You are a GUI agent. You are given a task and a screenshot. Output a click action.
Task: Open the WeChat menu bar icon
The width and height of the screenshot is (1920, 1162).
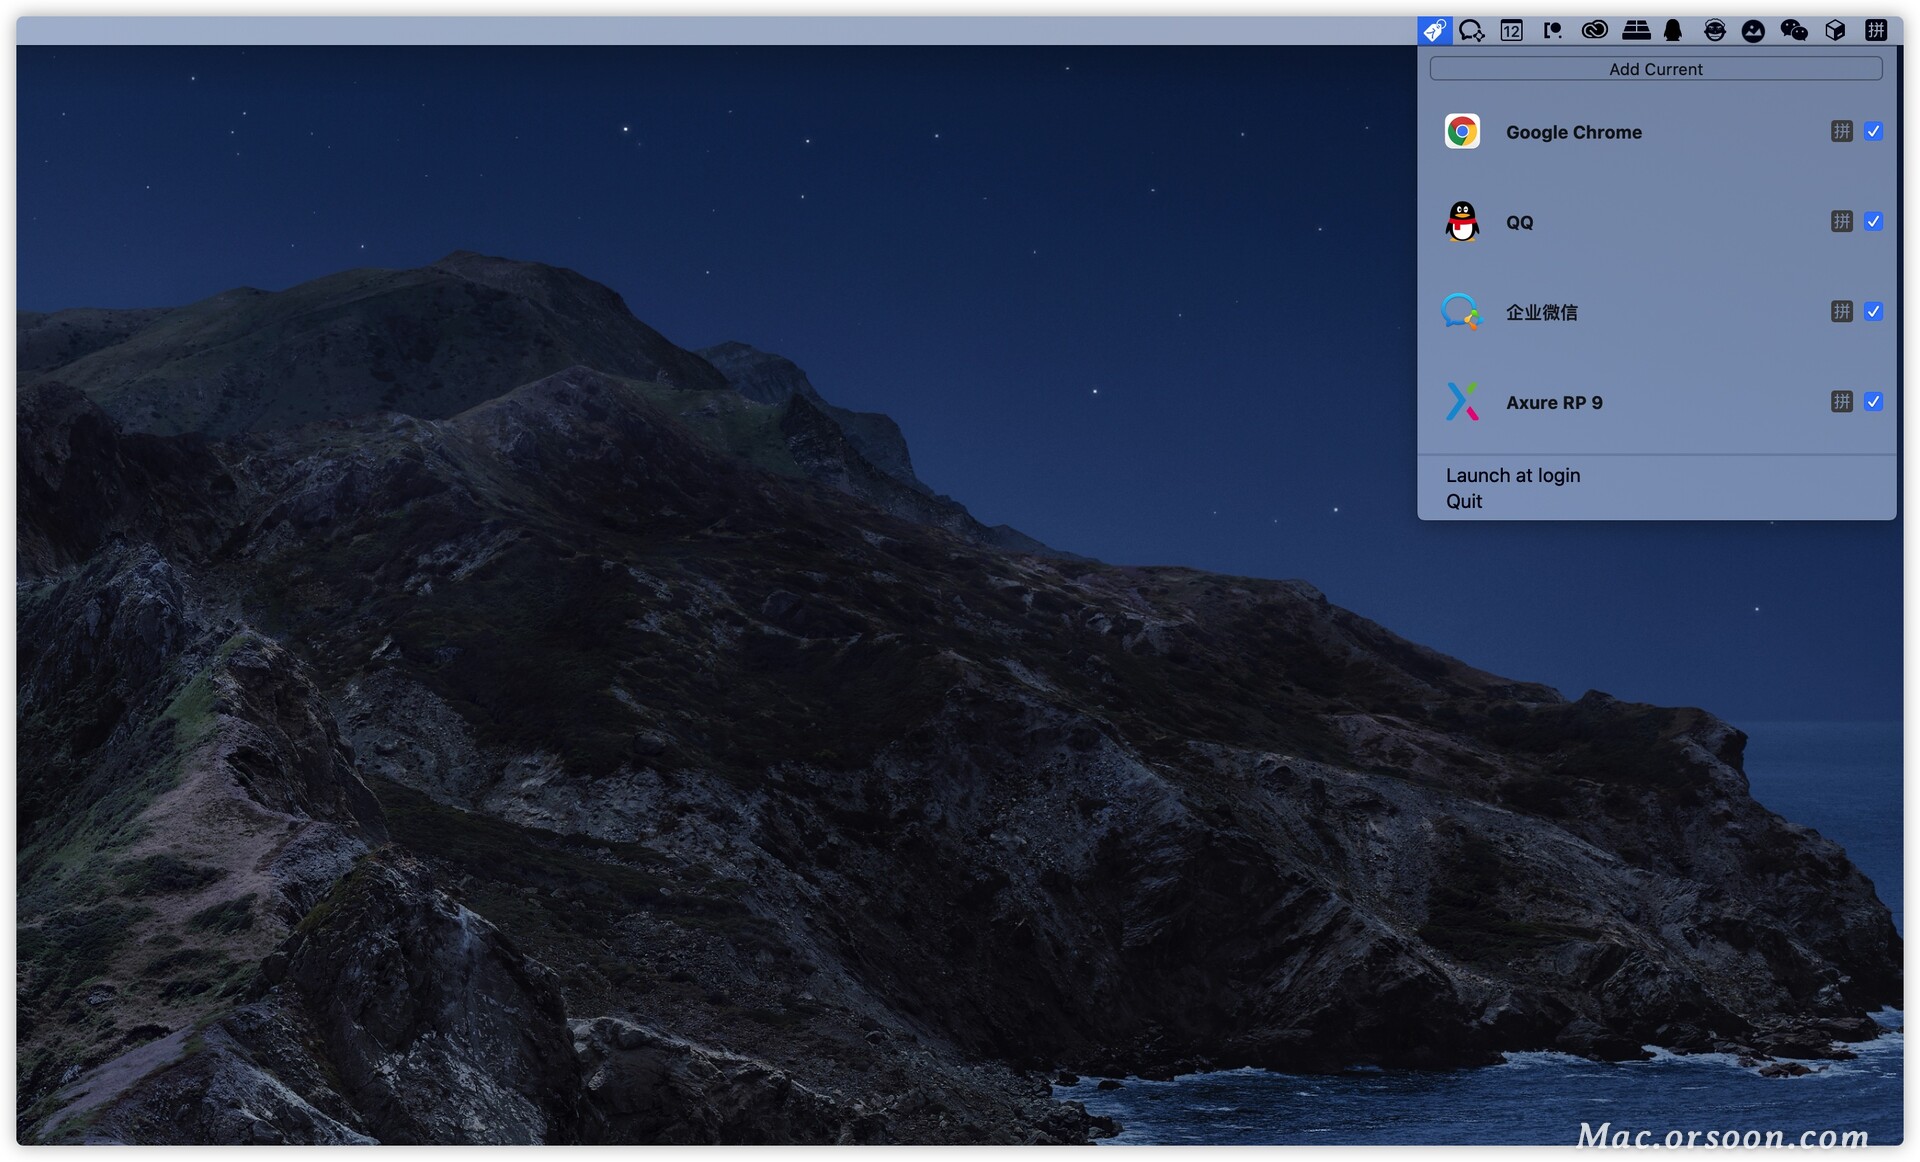(1794, 30)
